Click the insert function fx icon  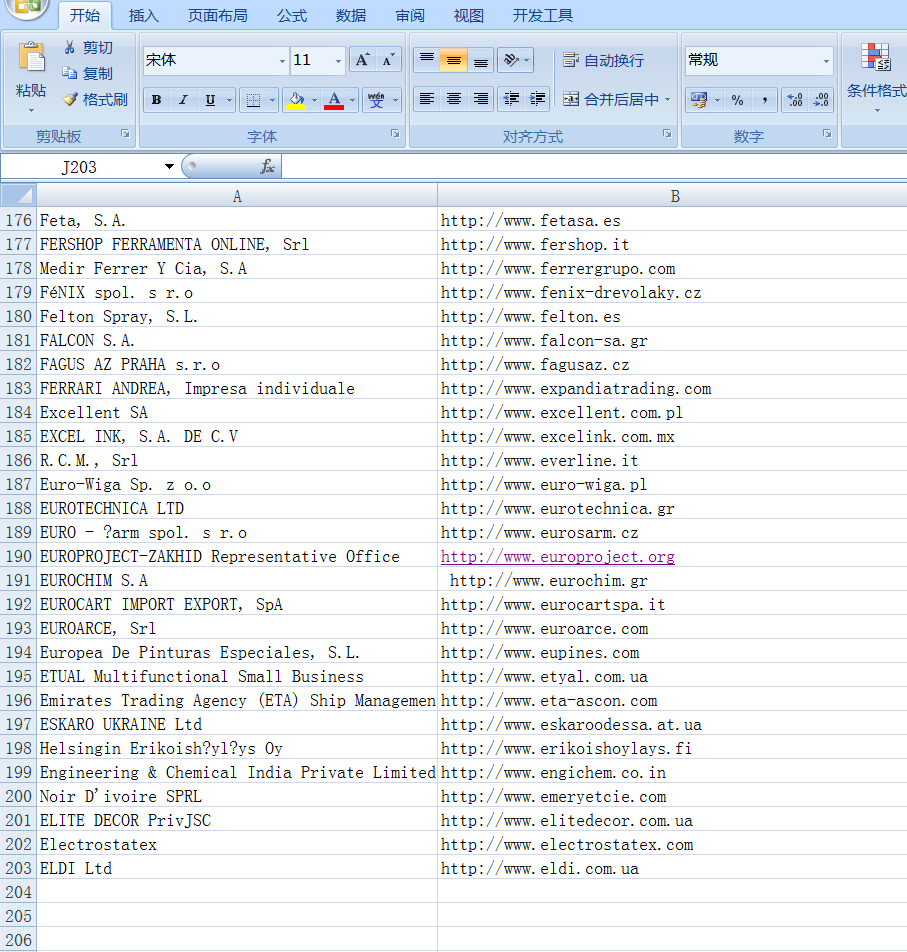coord(267,166)
